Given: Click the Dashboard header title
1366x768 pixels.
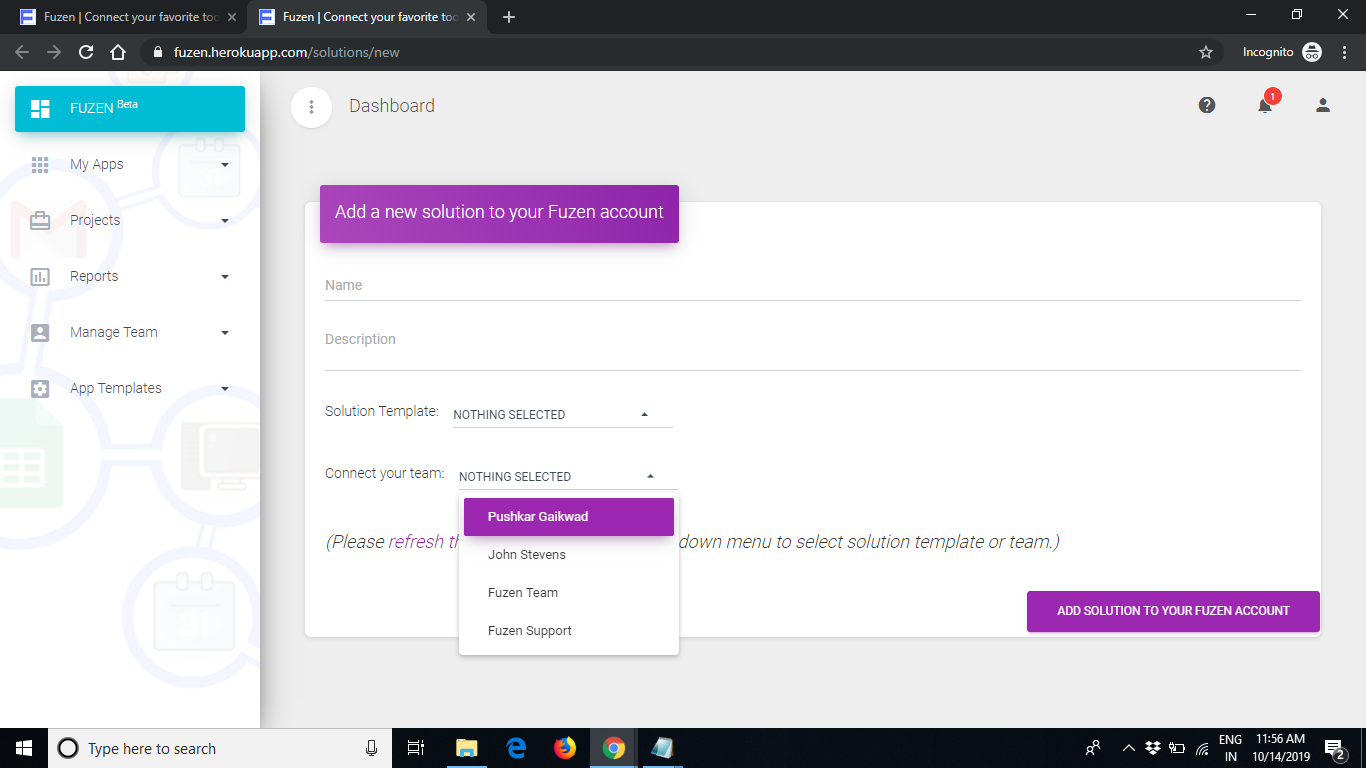Looking at the screenshot, I should click(x=392, y=106).
